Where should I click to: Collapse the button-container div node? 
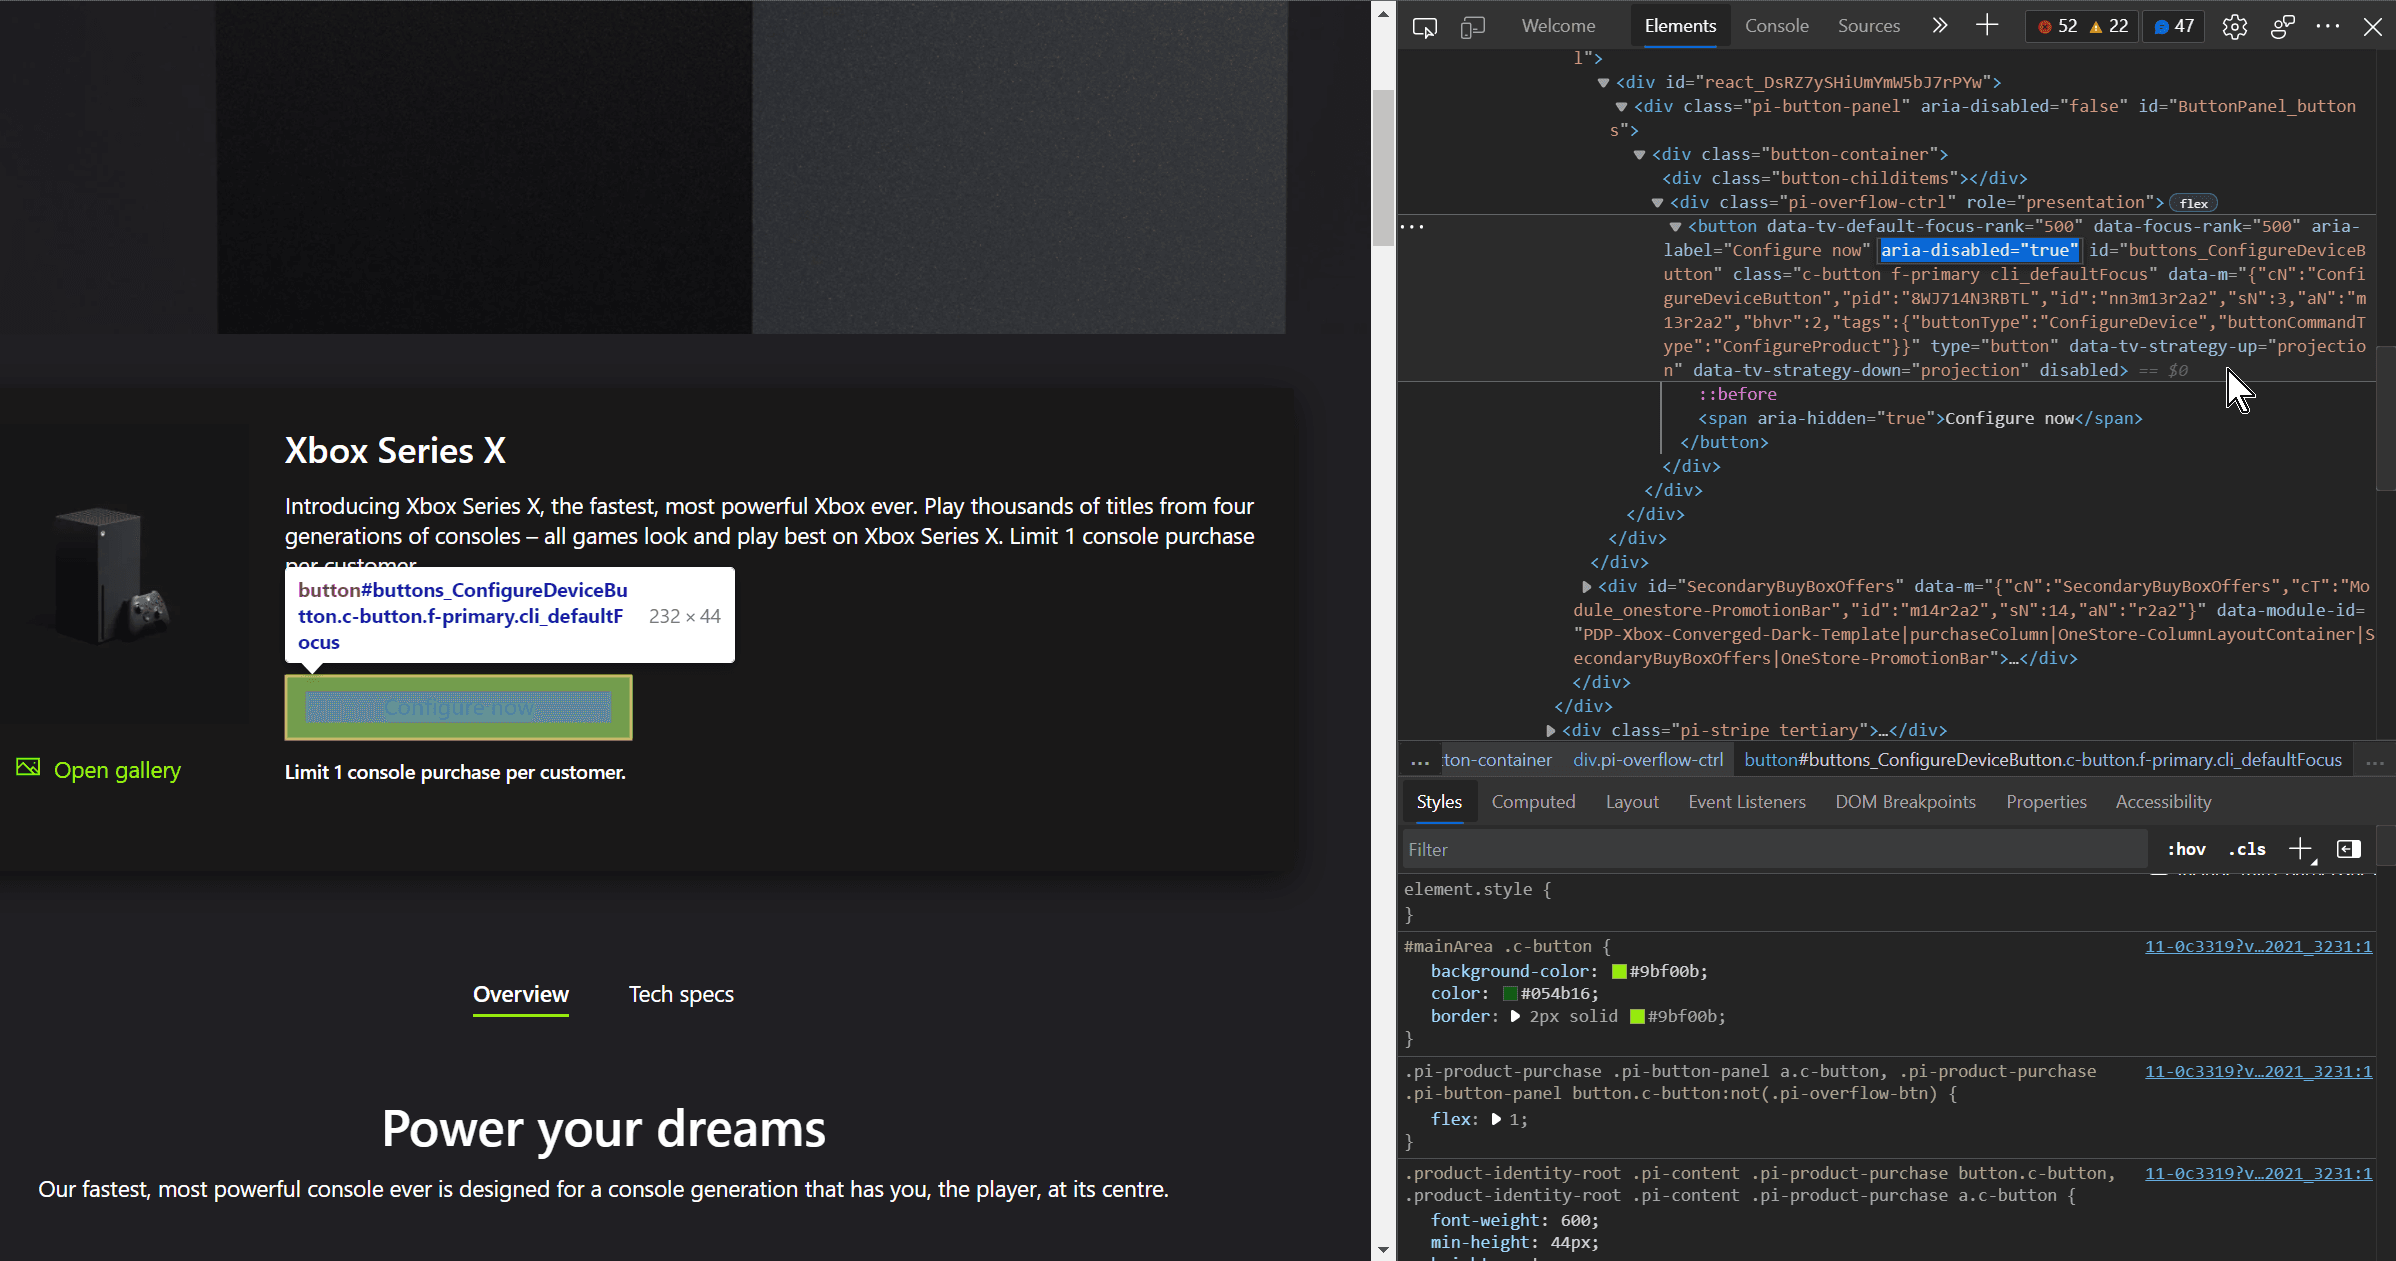pos(1639,155)
